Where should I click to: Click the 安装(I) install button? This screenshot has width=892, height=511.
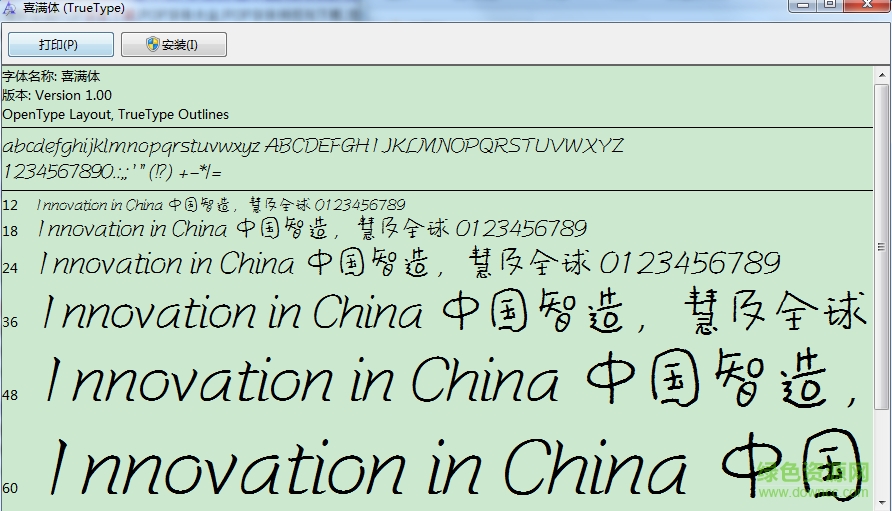[x=174, y=44]
